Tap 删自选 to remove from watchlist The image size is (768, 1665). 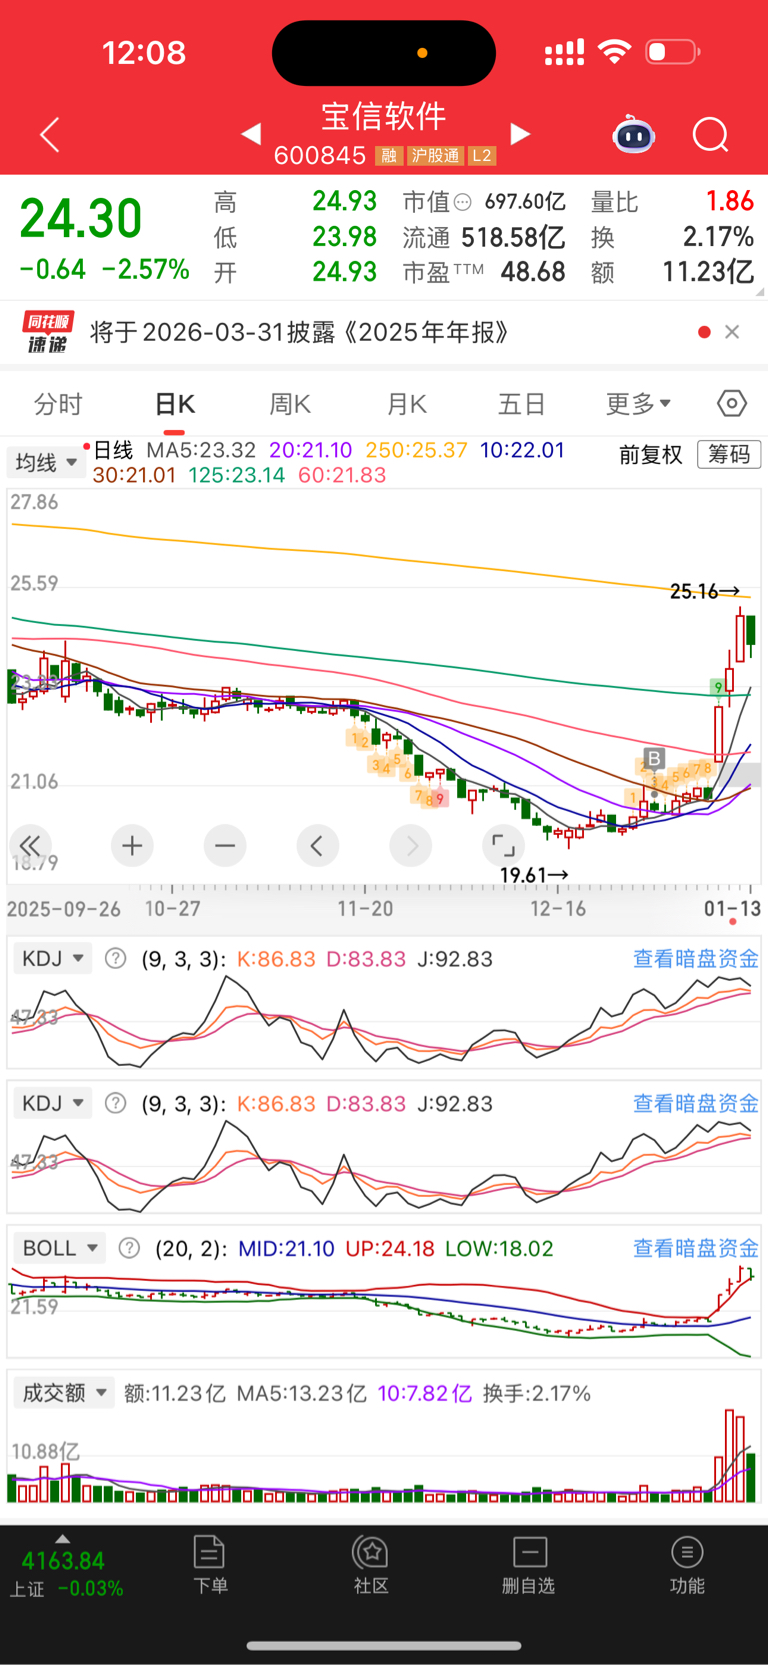click(x=528, y=1565)
